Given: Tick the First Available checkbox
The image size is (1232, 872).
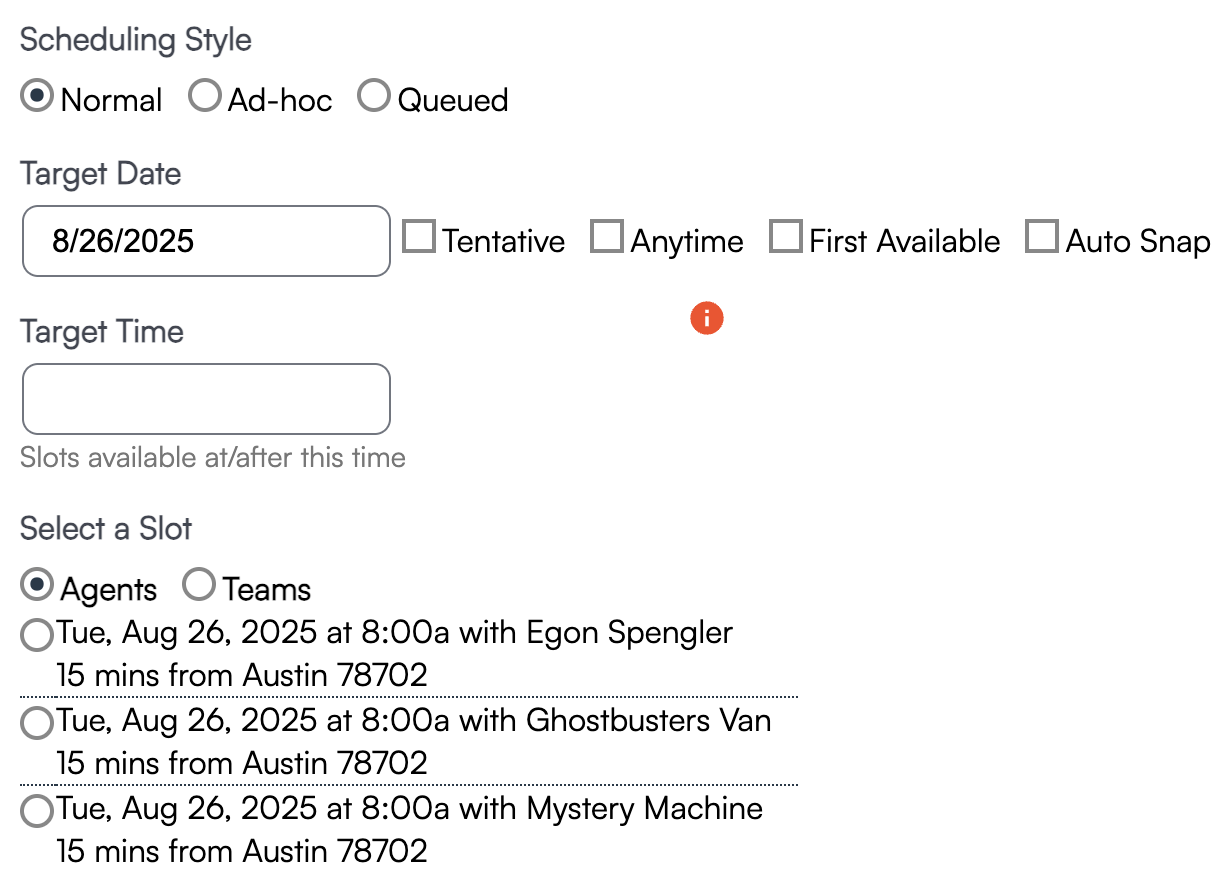Looking at the screenshot, I should pos(786,238).
